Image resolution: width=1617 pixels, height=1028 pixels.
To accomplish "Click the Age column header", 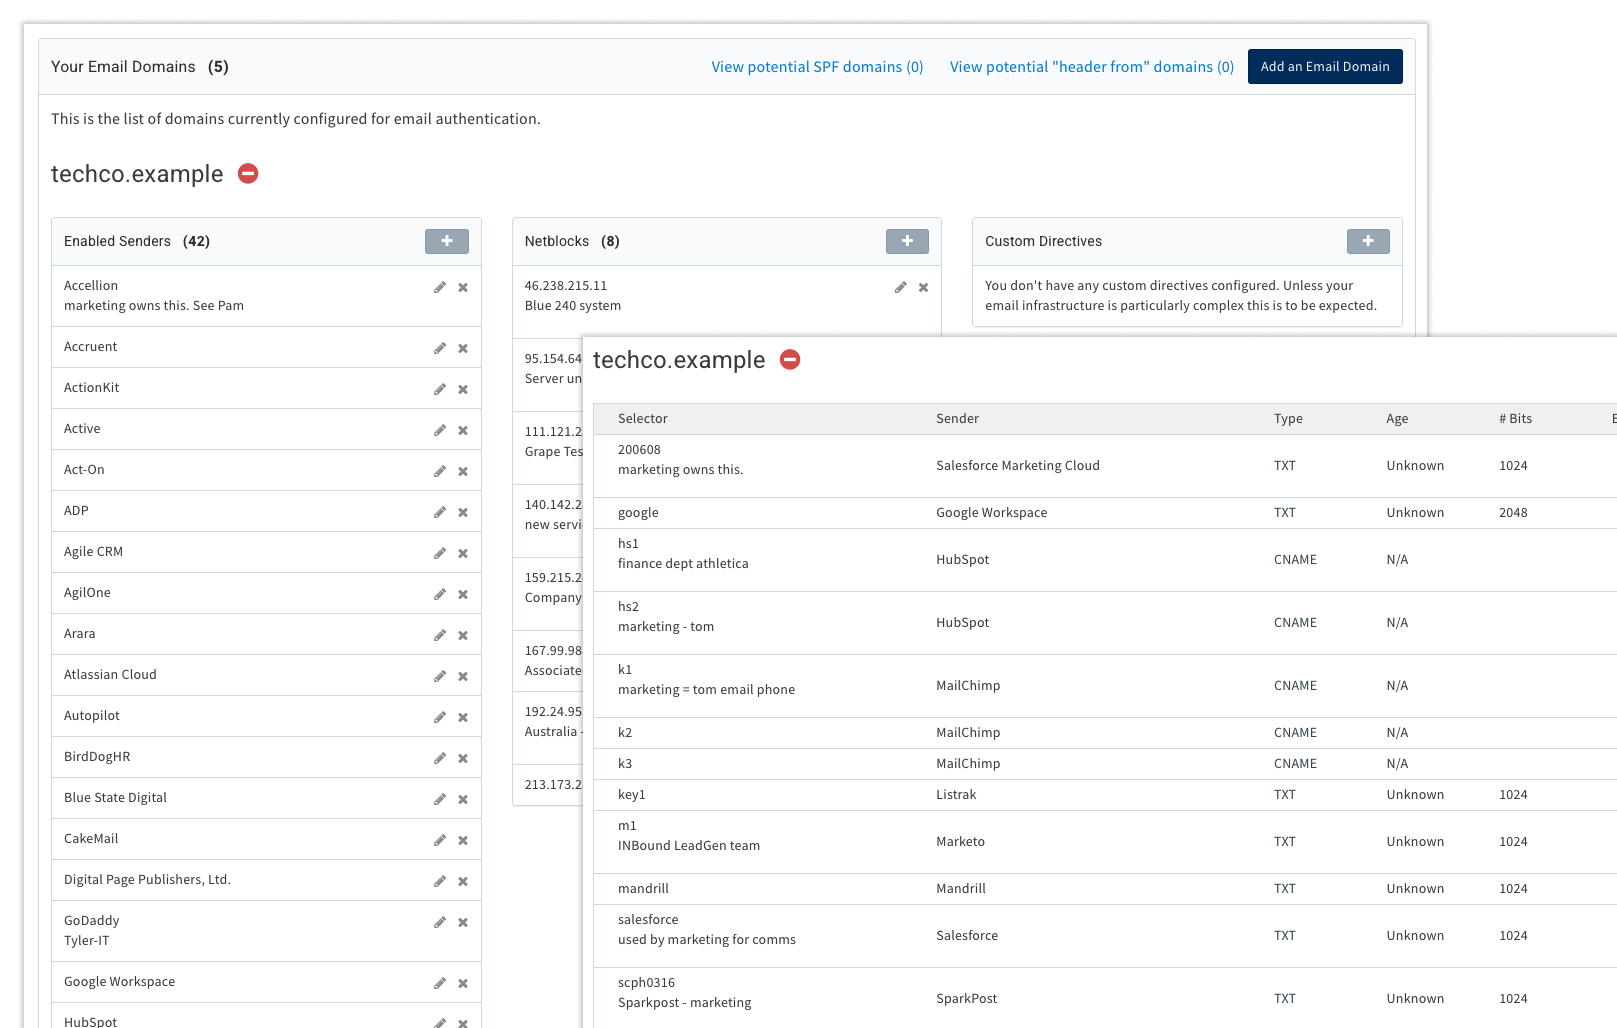I will (1397, 419).
